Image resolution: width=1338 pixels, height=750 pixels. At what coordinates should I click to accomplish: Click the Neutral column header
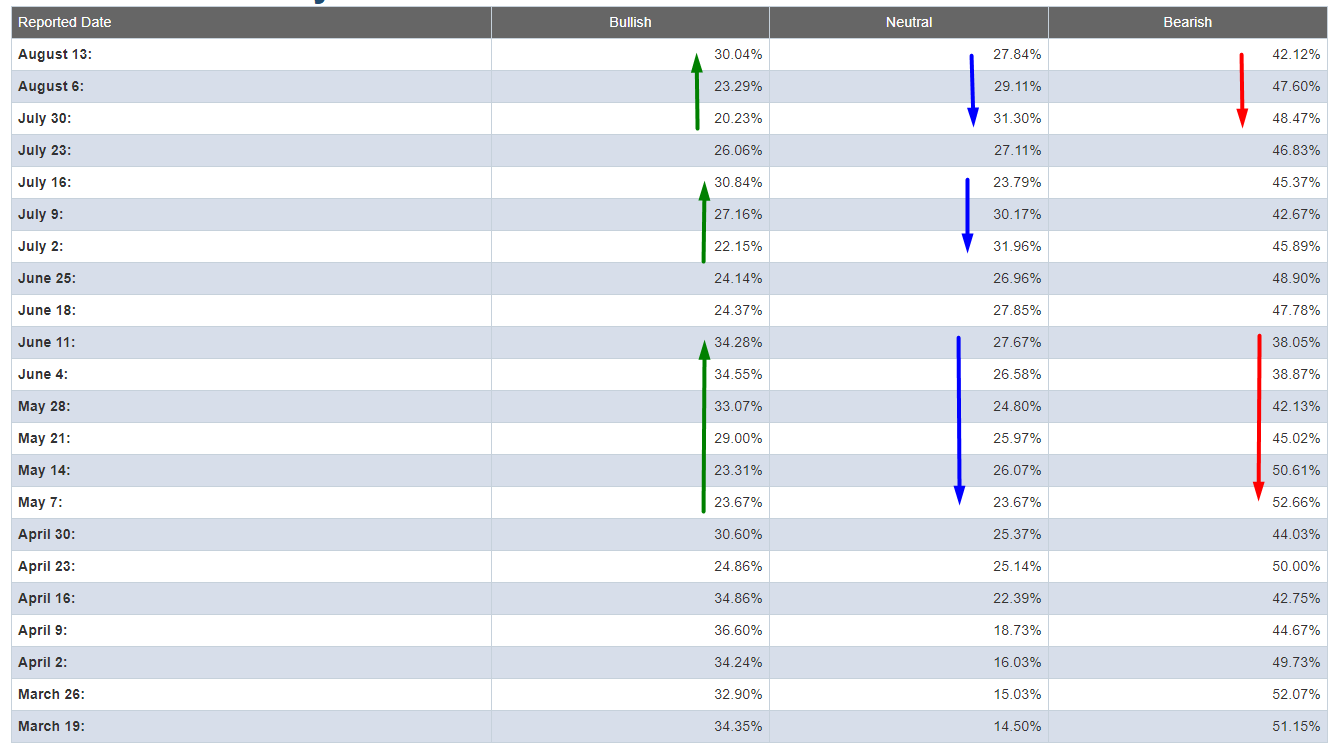point(909,22)
